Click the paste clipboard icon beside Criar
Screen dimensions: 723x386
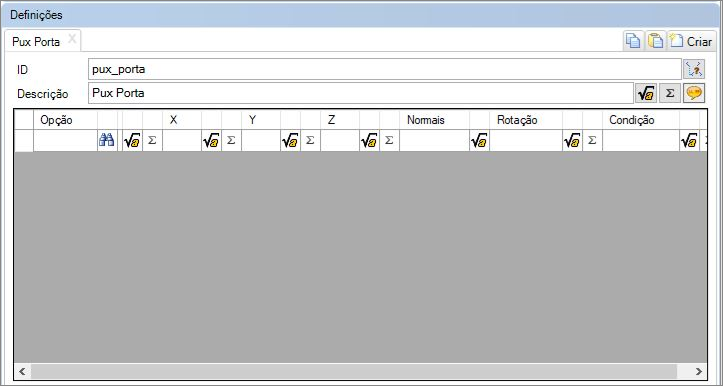tap(655, 41)
